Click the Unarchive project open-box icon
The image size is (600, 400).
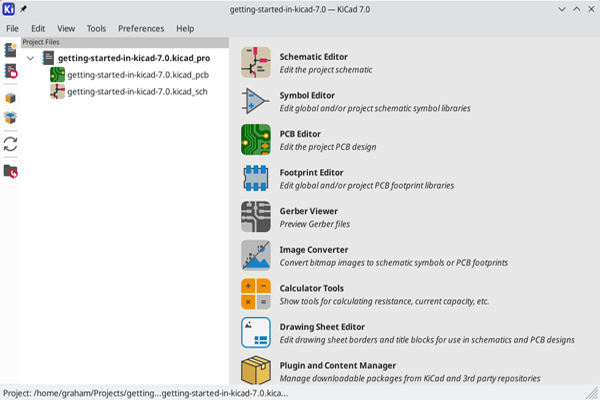[11, 118]
